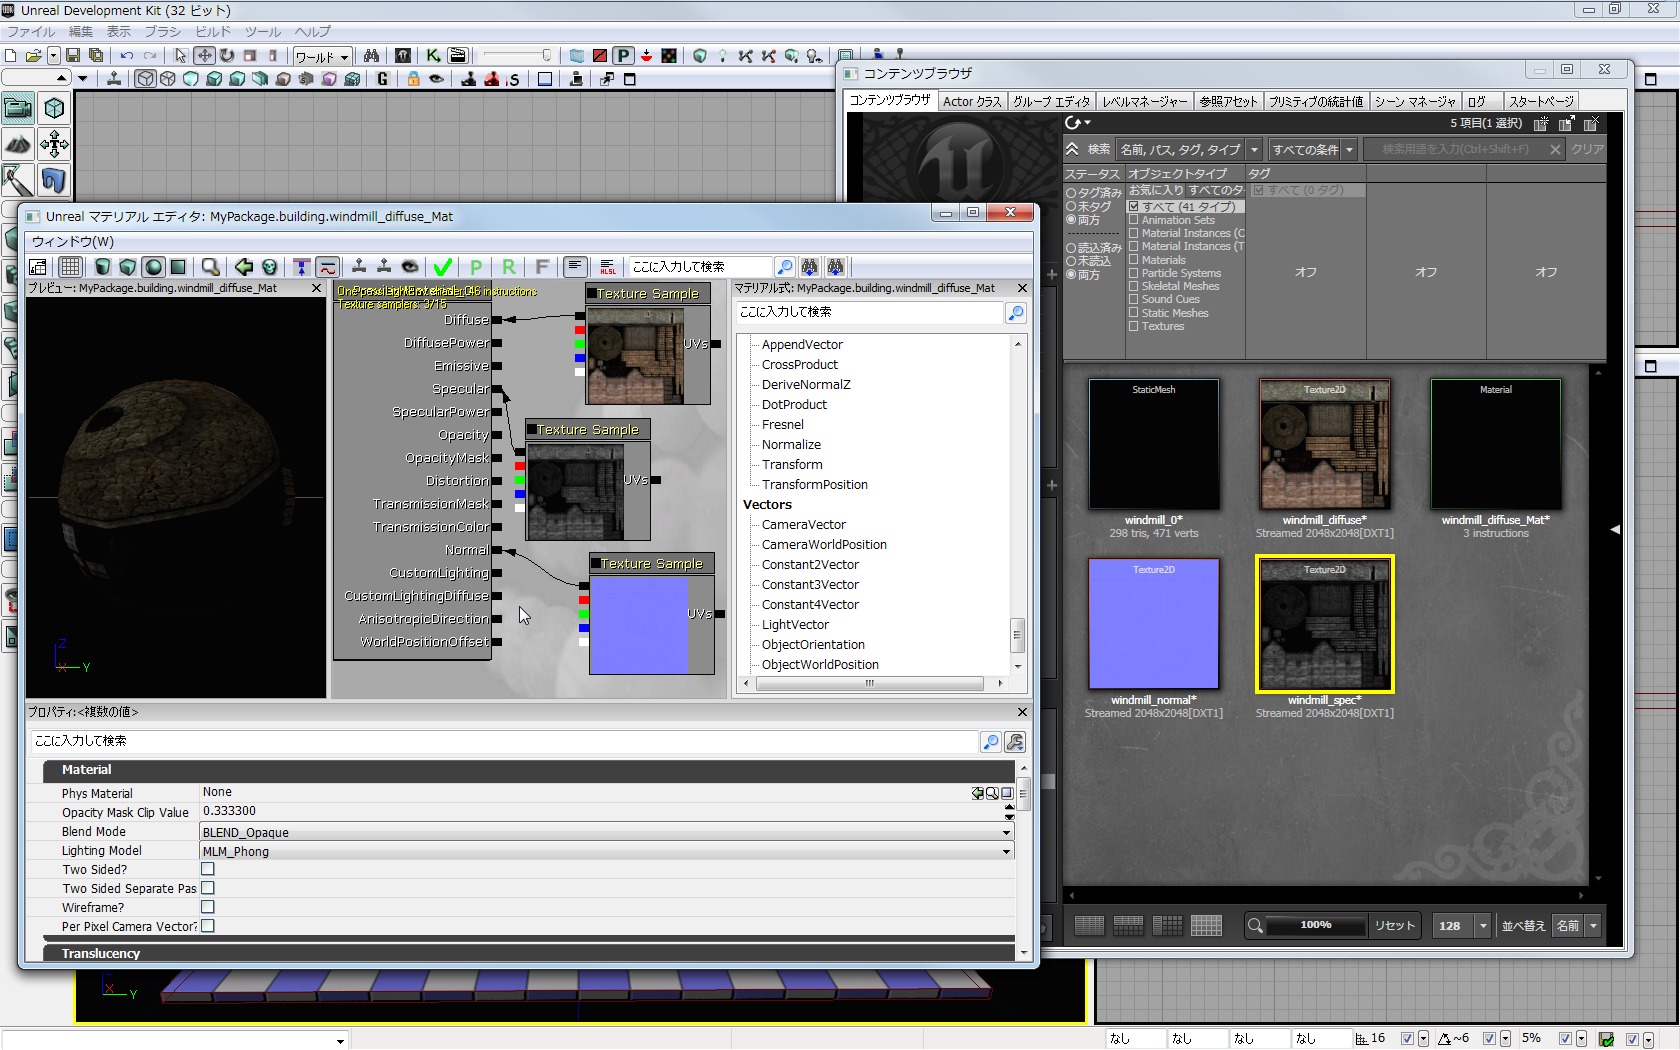Screen dimensions: 1680x1050
Task: Select the windmill_normal texture thumbnail
Action: coord(1153,625)
